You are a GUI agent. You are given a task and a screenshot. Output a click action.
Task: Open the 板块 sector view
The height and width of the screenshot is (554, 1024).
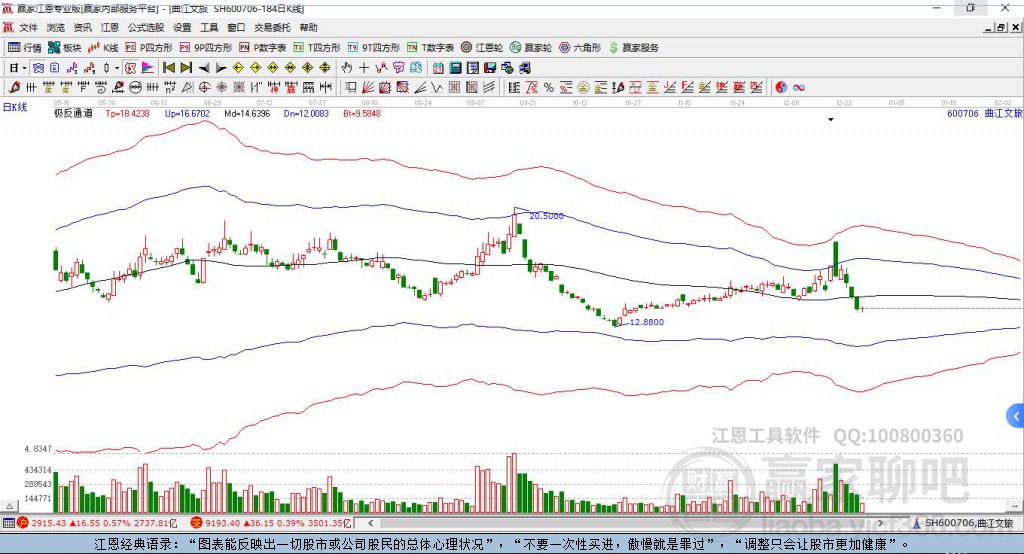64,48
